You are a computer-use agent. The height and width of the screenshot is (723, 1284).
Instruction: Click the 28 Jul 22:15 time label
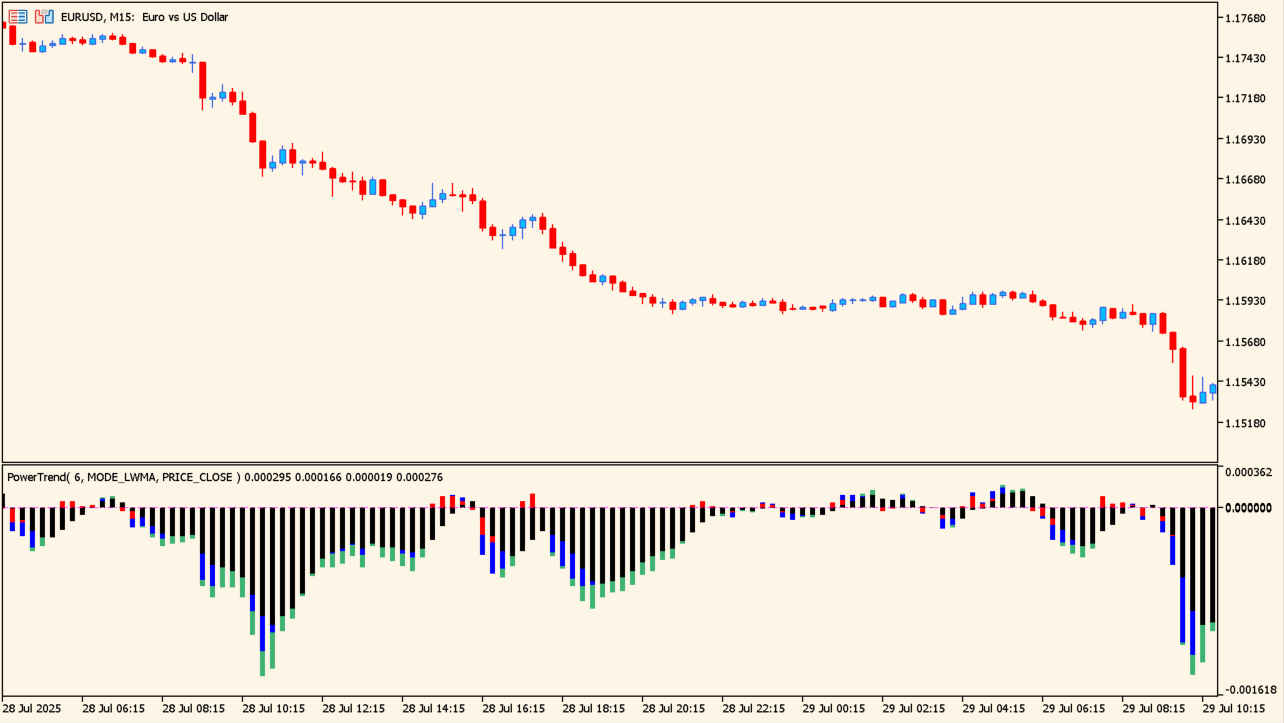[x=753, y=709]
